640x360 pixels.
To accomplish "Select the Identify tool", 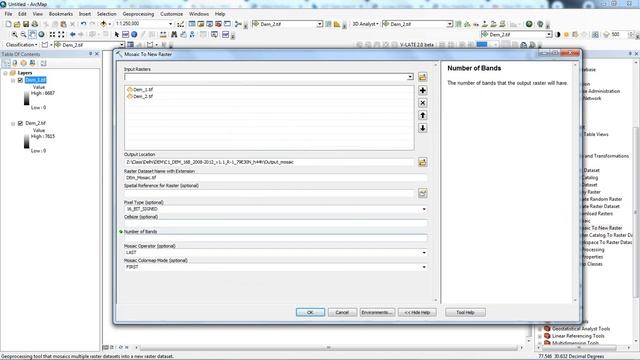I will [134, 35].
